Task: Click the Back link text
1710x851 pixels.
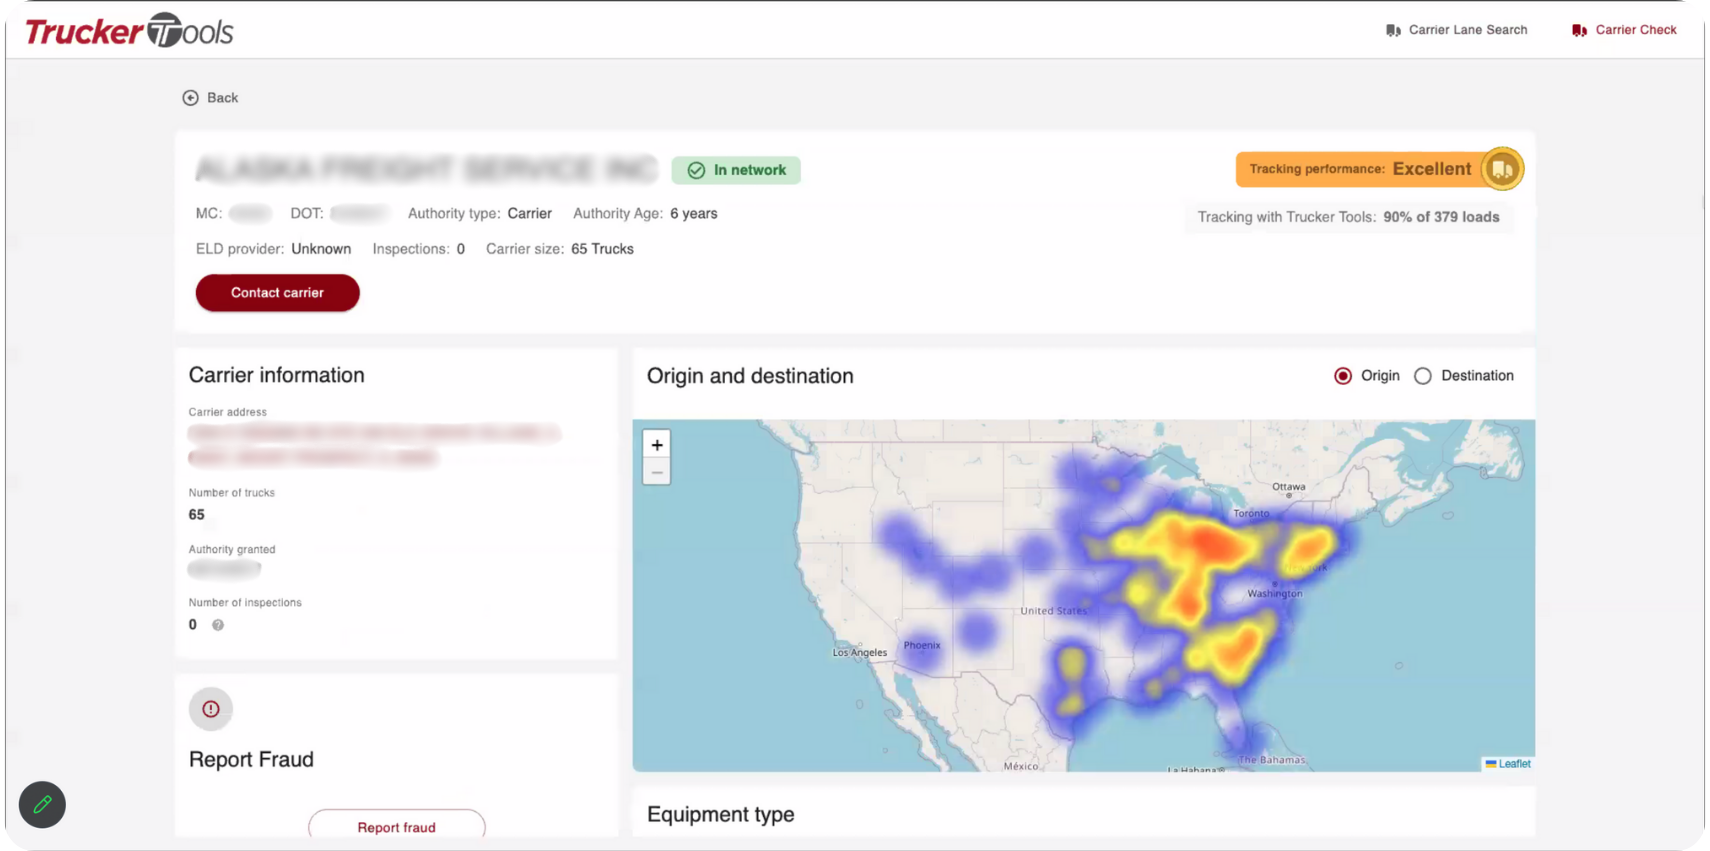Action: (x=222, y=98)
